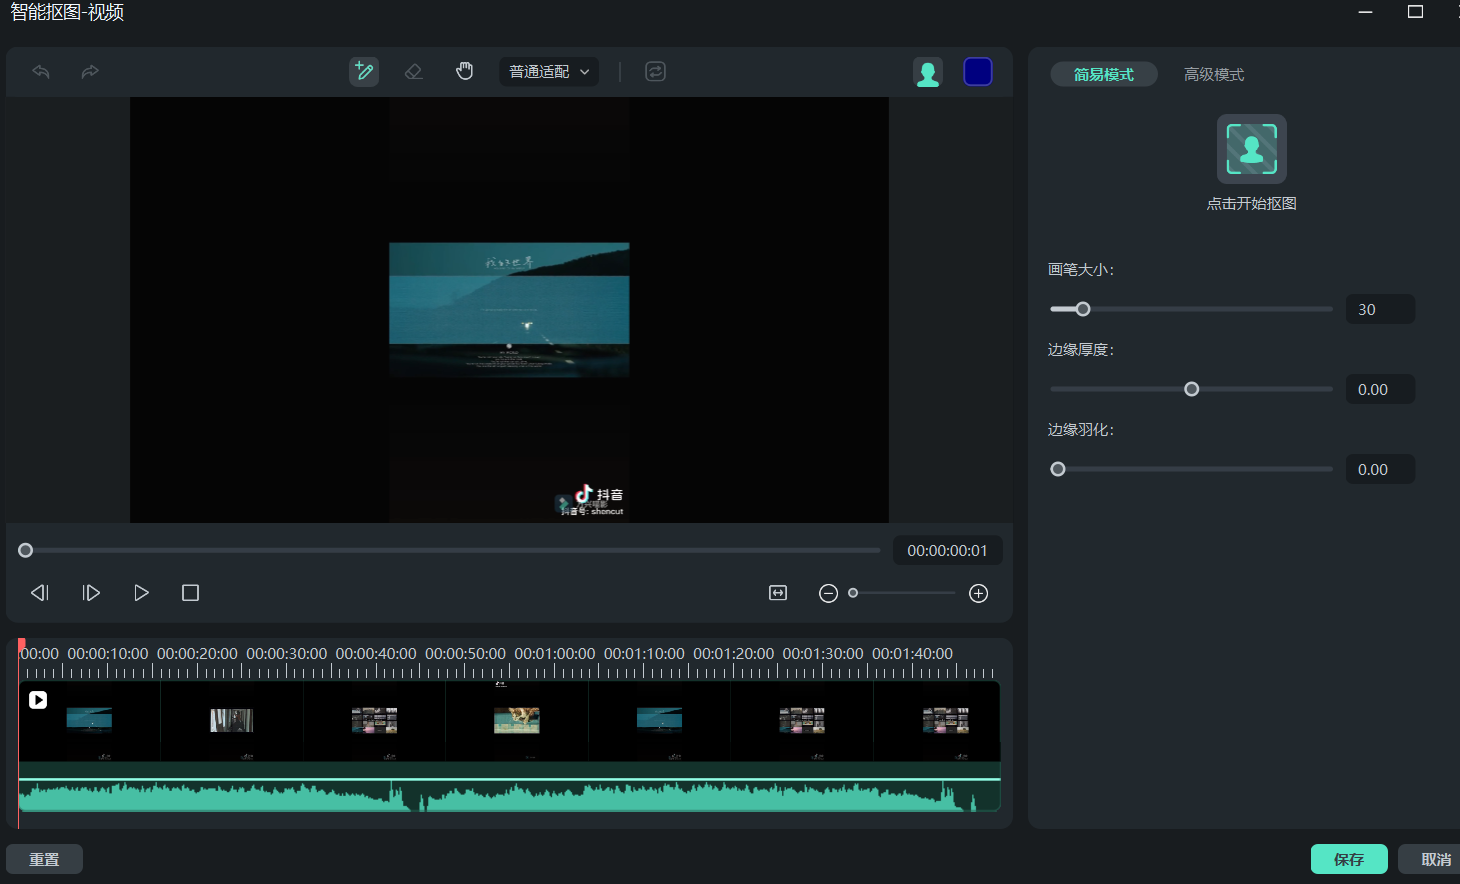This screenshot has width=1460, height=884.
Task: Switch to 高级模式 tab
Action: [1214, 75]
